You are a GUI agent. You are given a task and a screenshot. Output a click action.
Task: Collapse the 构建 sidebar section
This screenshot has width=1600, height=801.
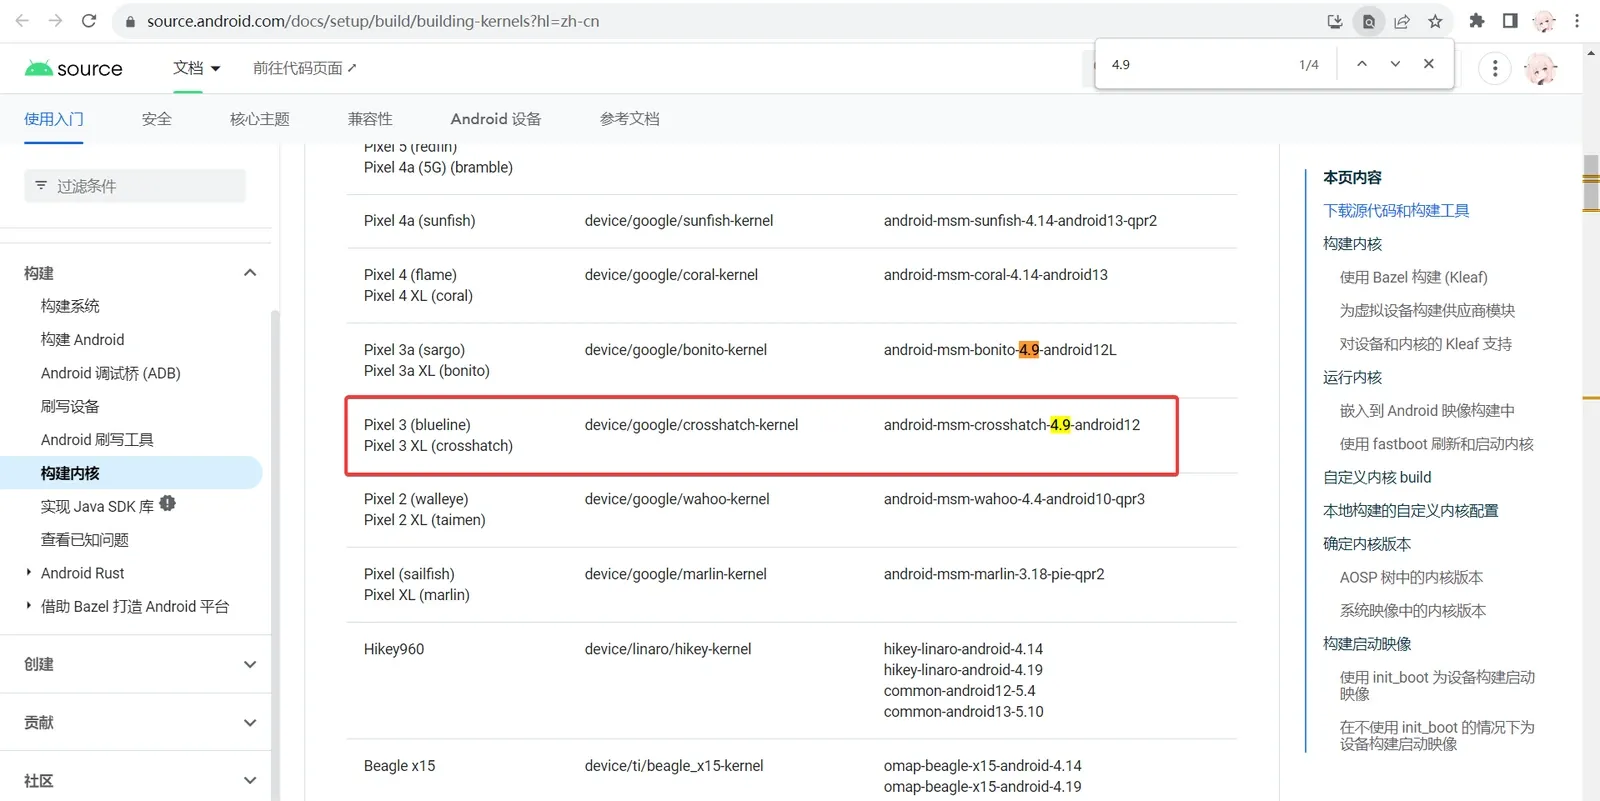click(x=250, y=272)
